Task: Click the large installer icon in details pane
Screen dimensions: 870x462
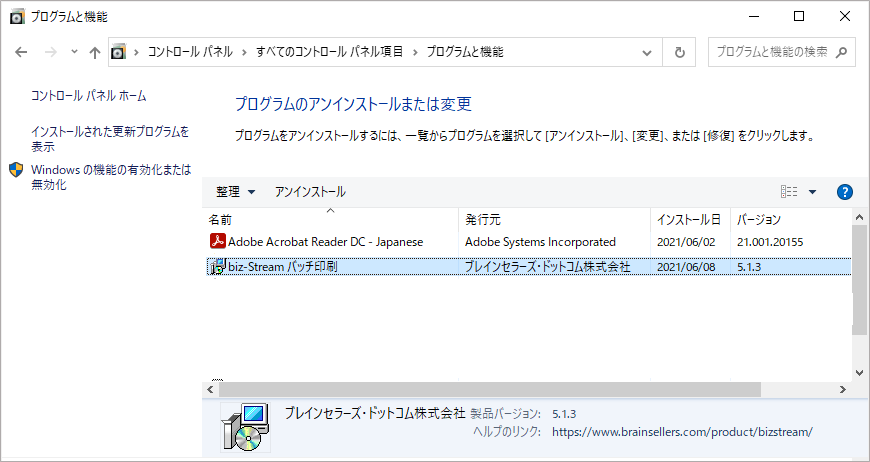Action: (x=245, y=428)
